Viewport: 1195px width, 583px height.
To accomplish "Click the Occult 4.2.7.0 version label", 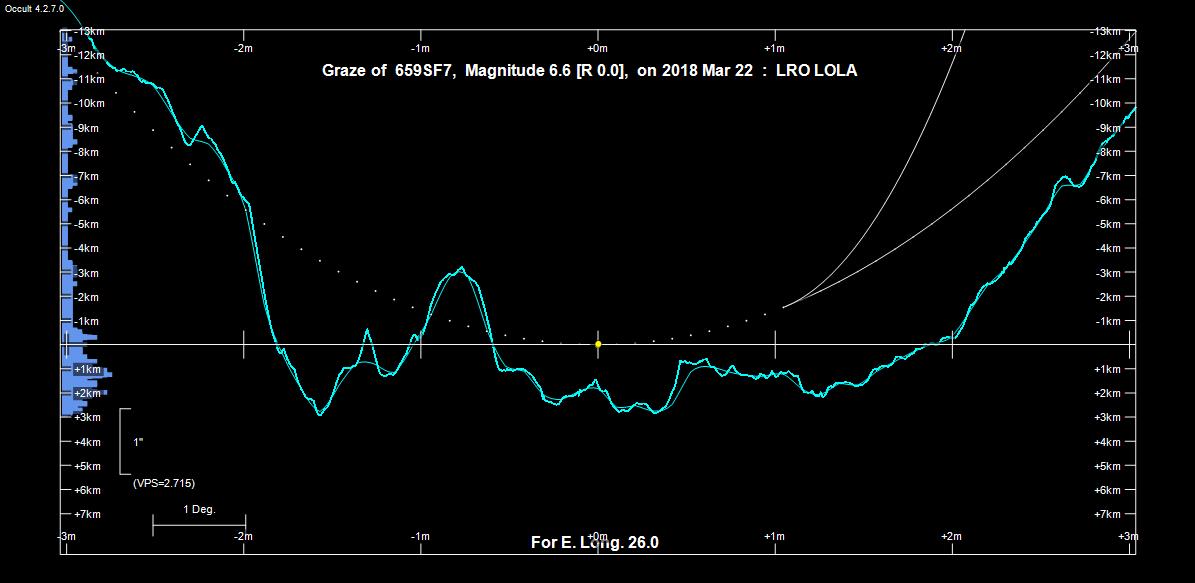I will 35,9.
